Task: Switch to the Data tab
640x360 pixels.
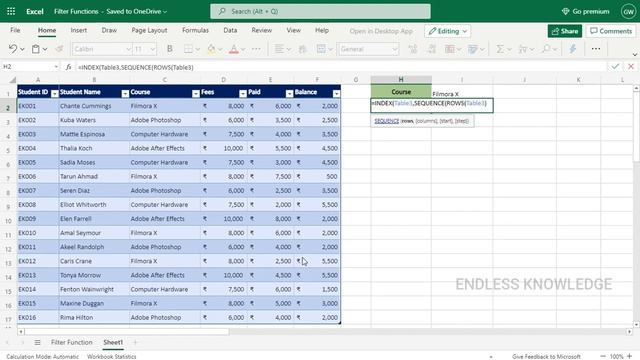Action: coord(230,30)
